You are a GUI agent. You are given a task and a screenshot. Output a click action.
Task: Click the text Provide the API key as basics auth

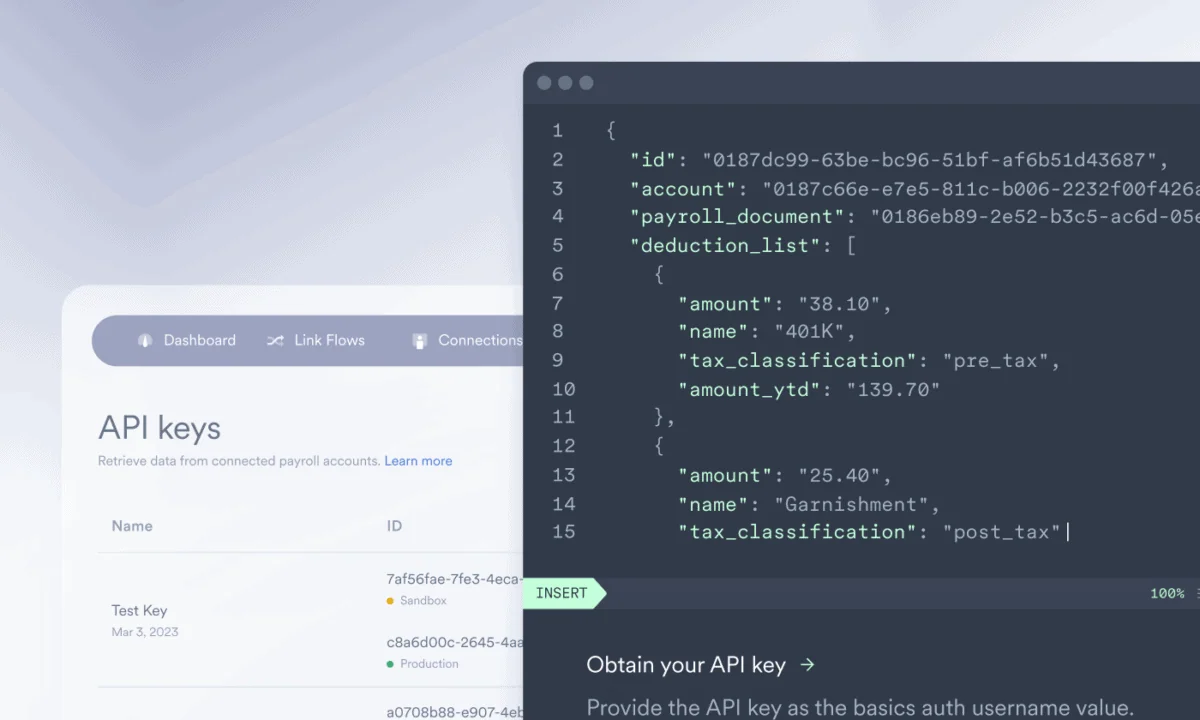[860, 708]
